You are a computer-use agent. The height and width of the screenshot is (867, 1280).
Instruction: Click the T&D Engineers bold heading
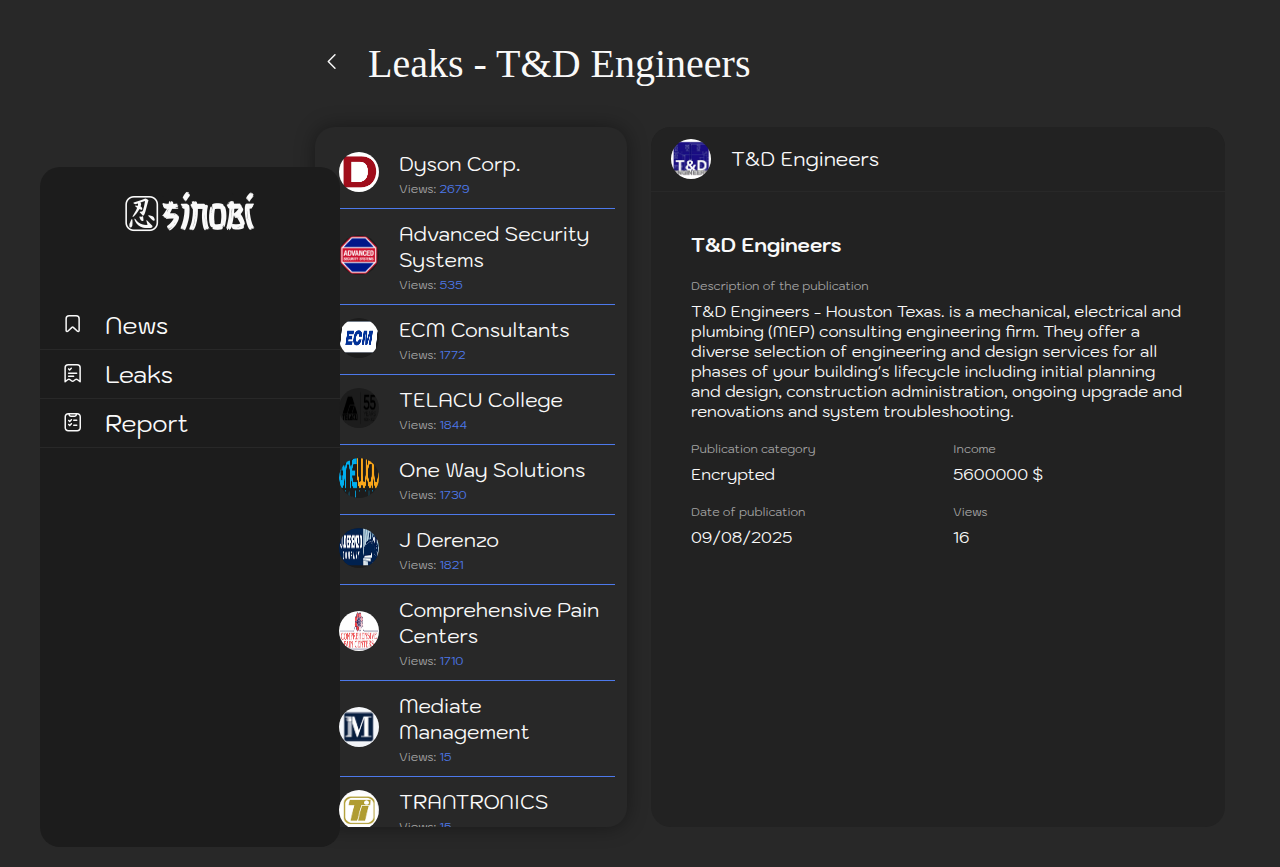pyautogui.click(x=766, y=246)
